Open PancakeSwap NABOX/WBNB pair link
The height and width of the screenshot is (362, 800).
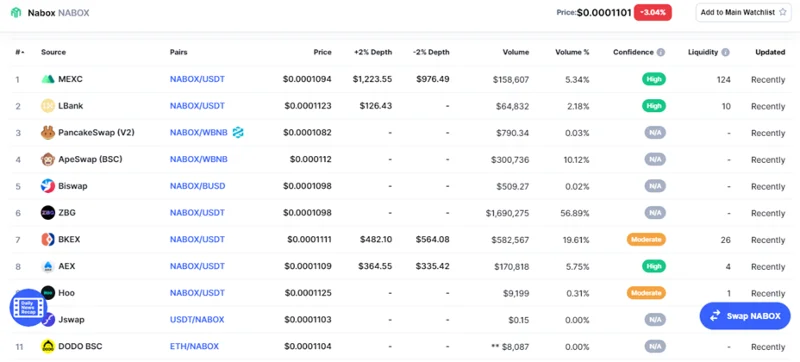[198, 133]
